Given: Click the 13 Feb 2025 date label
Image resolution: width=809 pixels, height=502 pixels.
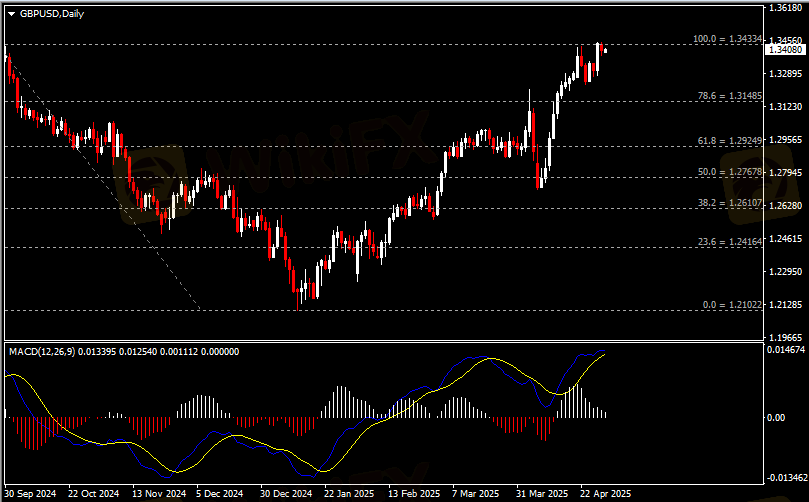Looking at the screenshot, I should (414, 494).
